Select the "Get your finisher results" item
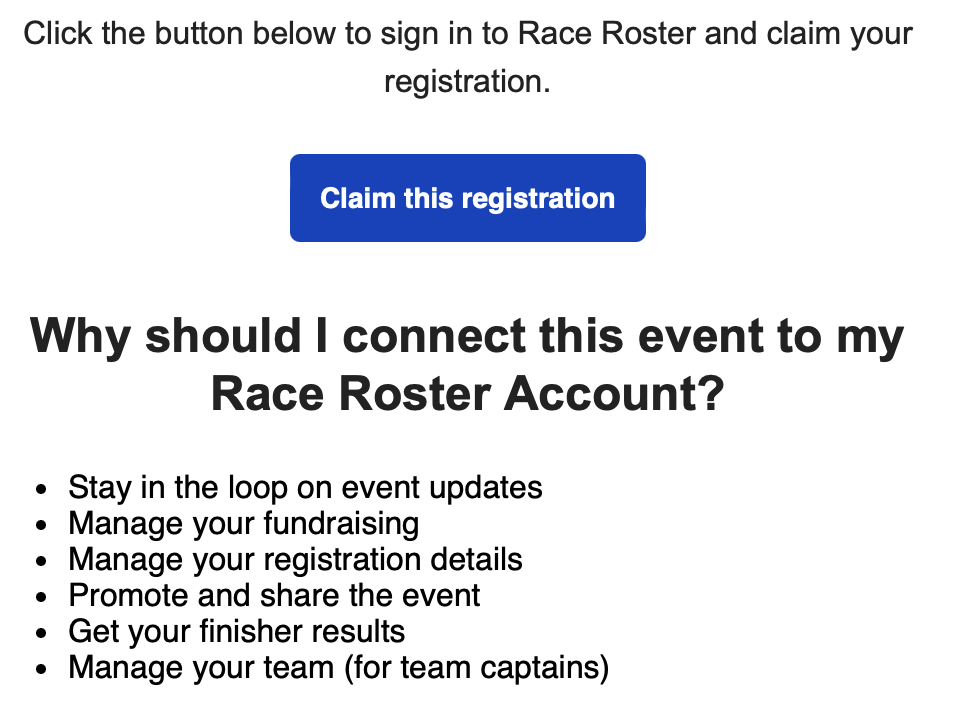Viewport: 974px width, 728px height. click(236, 632)
